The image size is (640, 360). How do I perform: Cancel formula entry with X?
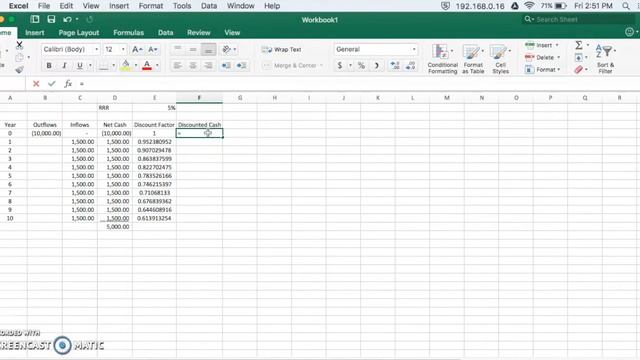(36, 84)
